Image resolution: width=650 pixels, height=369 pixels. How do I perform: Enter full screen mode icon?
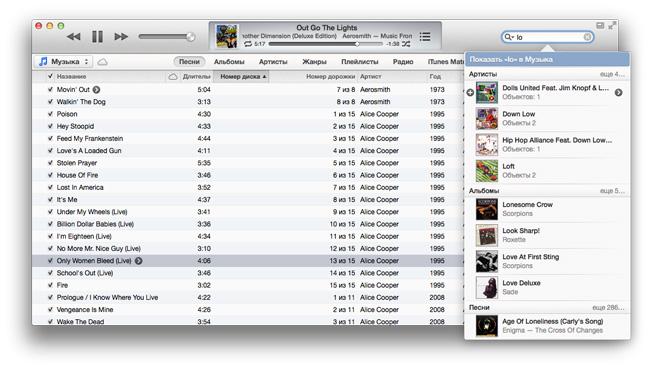(612, 26)
